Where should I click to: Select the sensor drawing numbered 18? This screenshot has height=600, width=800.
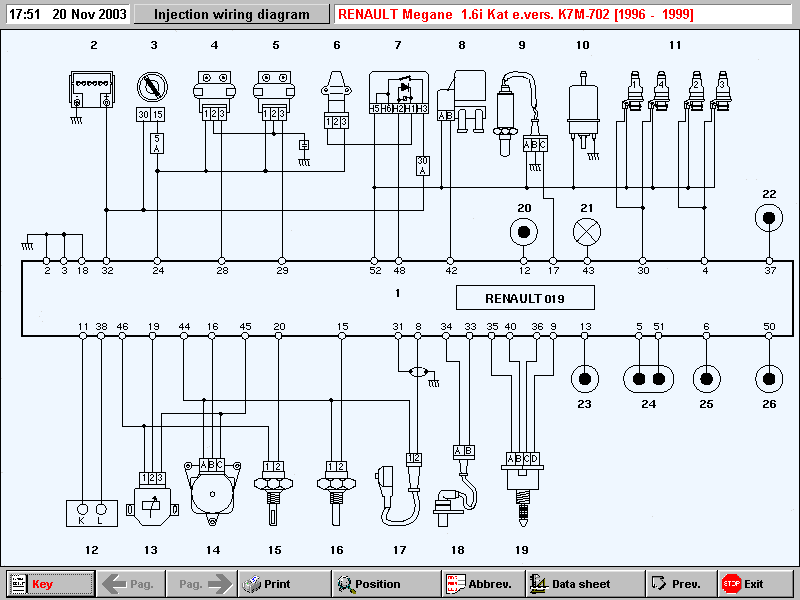(x=456, y=486)
